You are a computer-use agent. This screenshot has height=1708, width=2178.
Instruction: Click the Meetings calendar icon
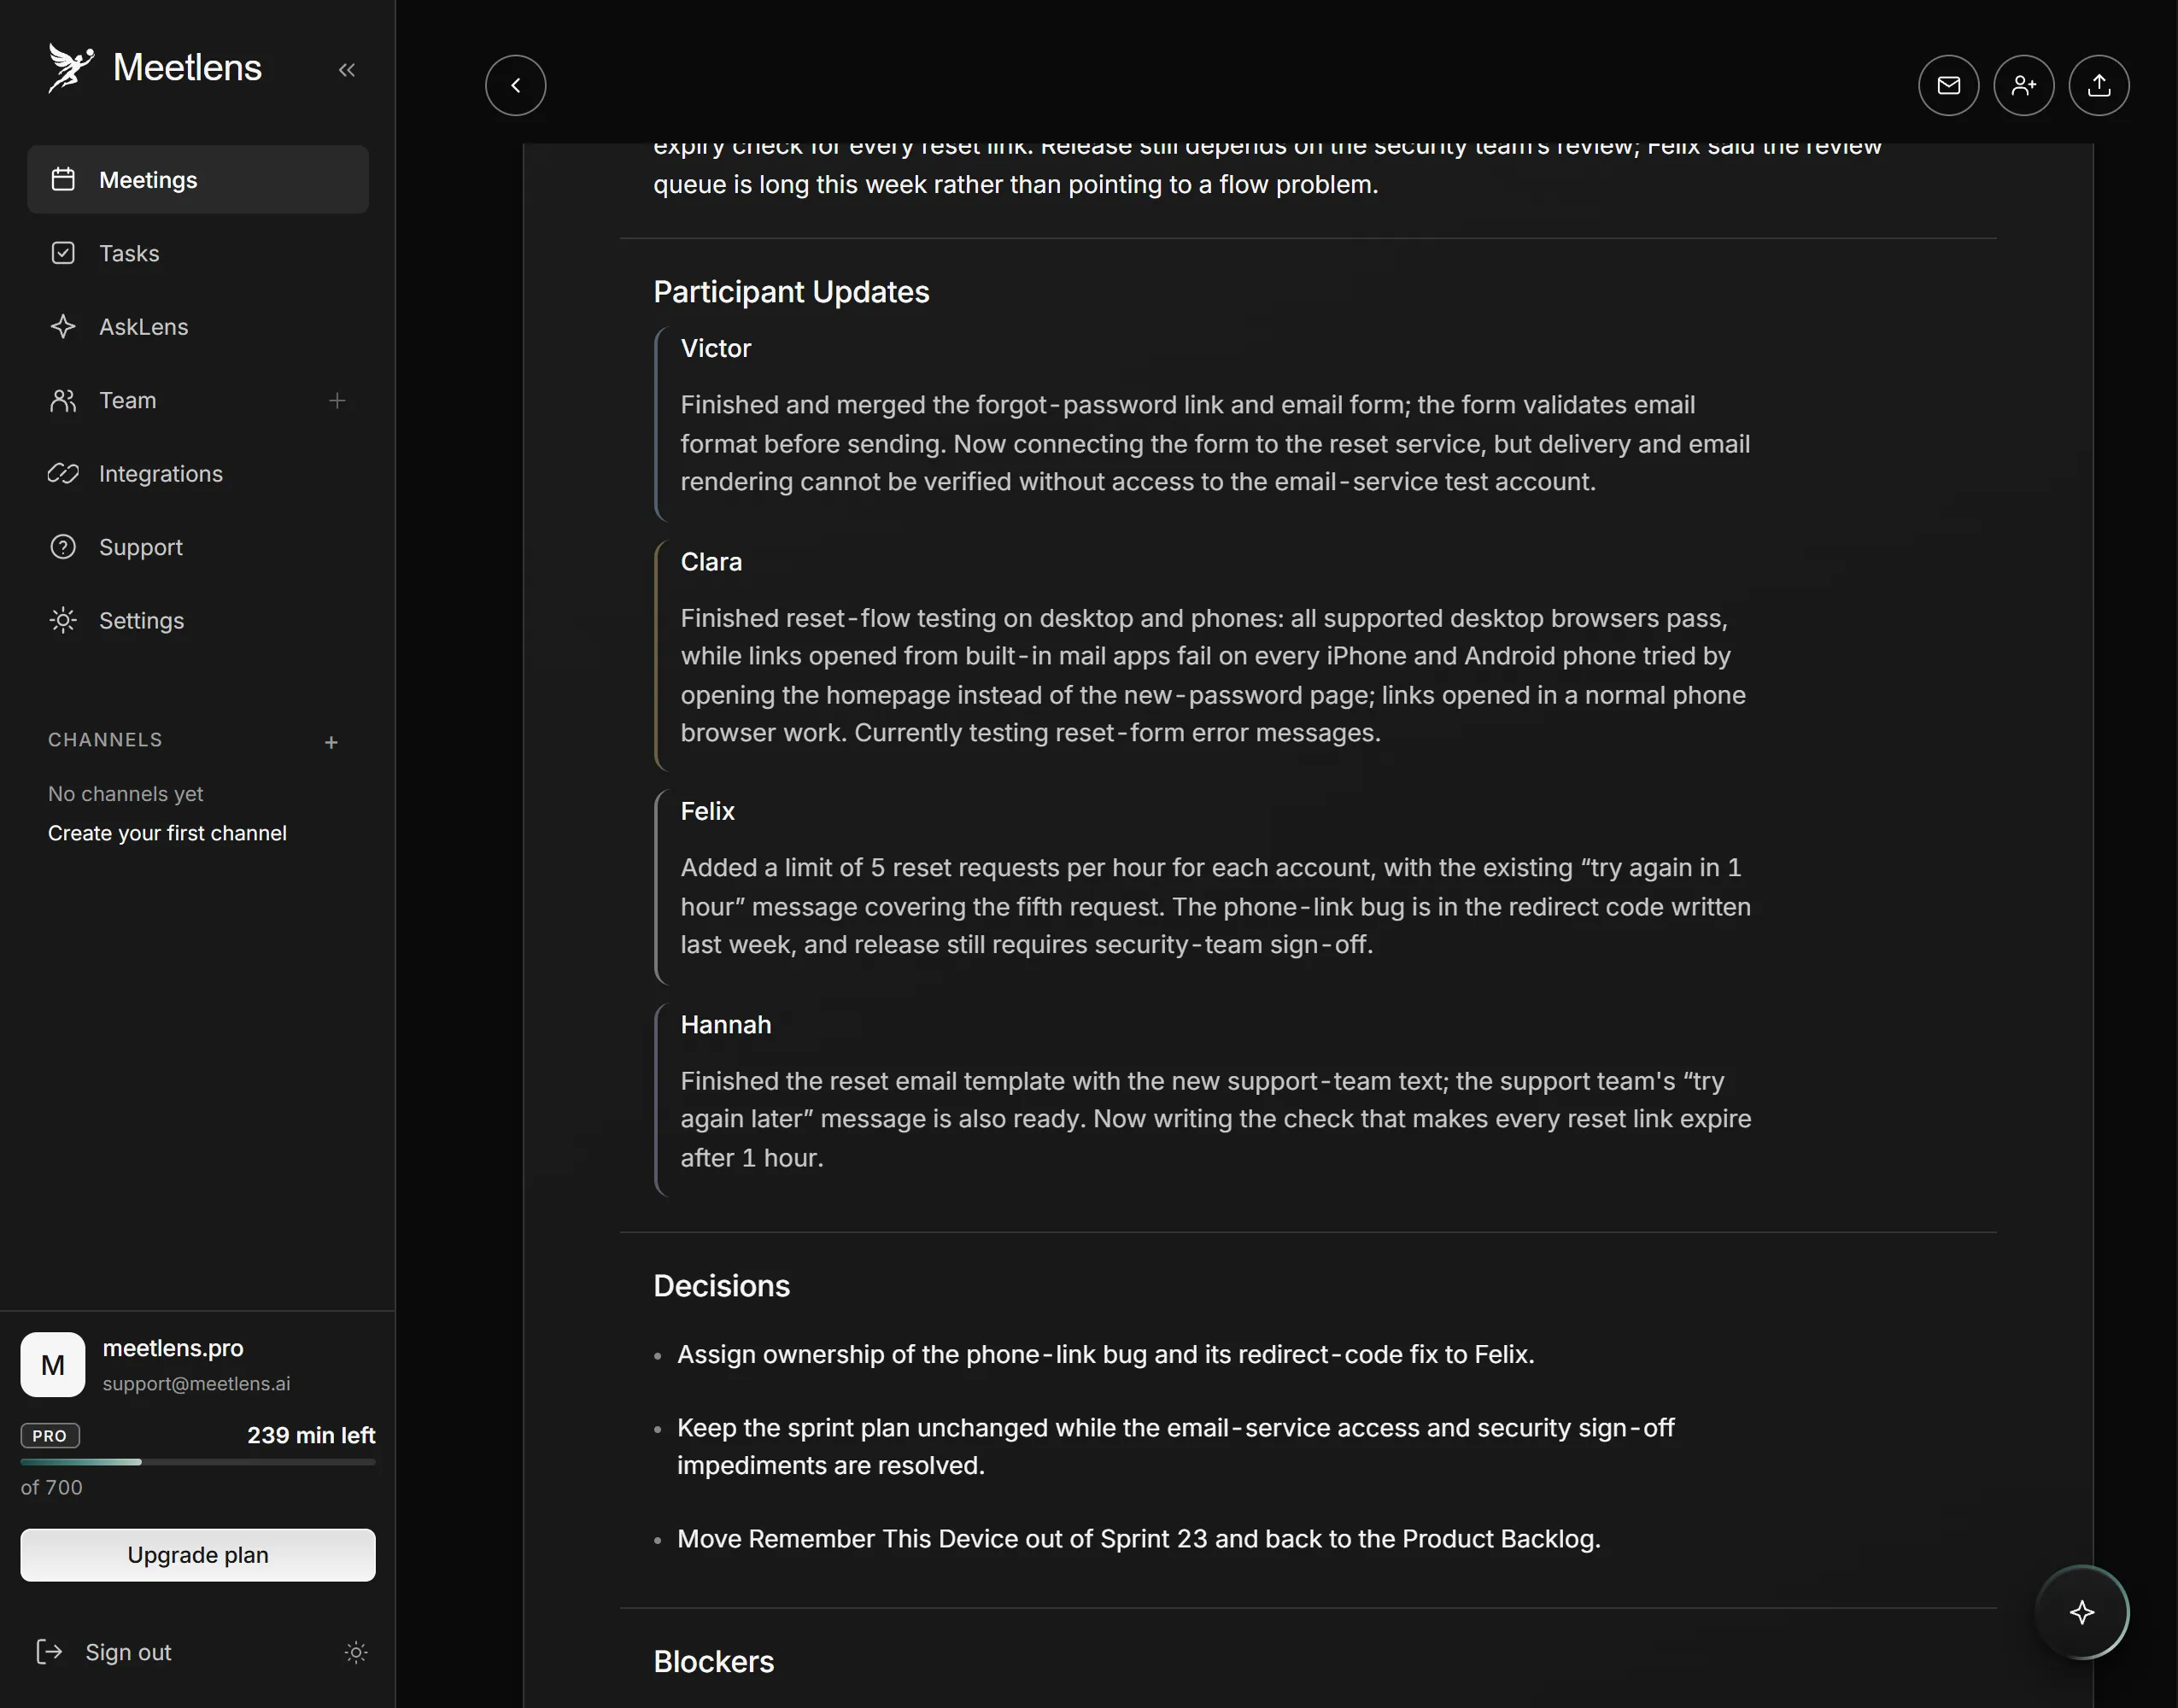click(x=63, y=180)
